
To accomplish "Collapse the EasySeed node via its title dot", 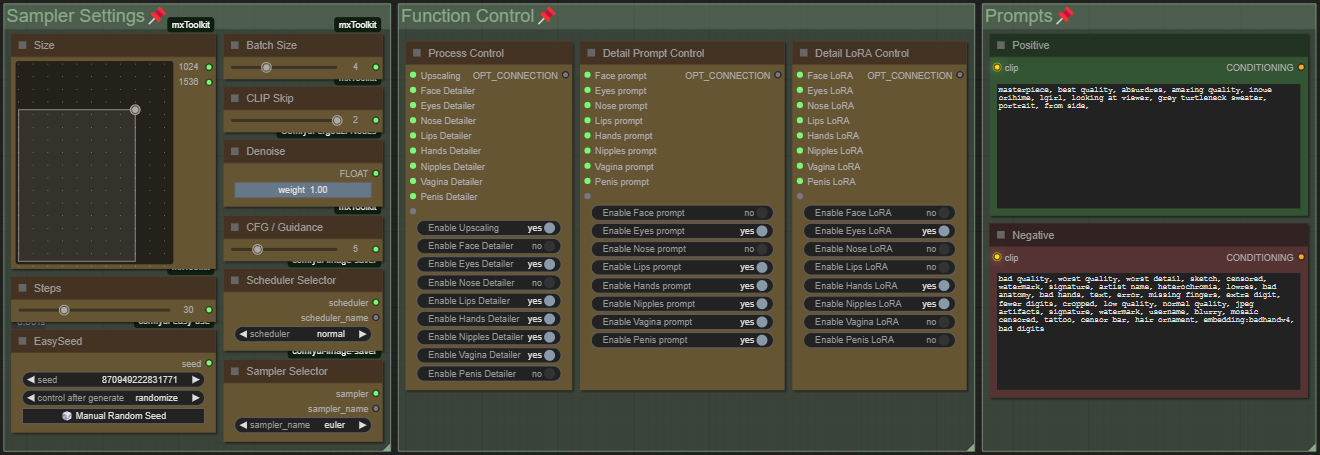I will click(22, 341).
